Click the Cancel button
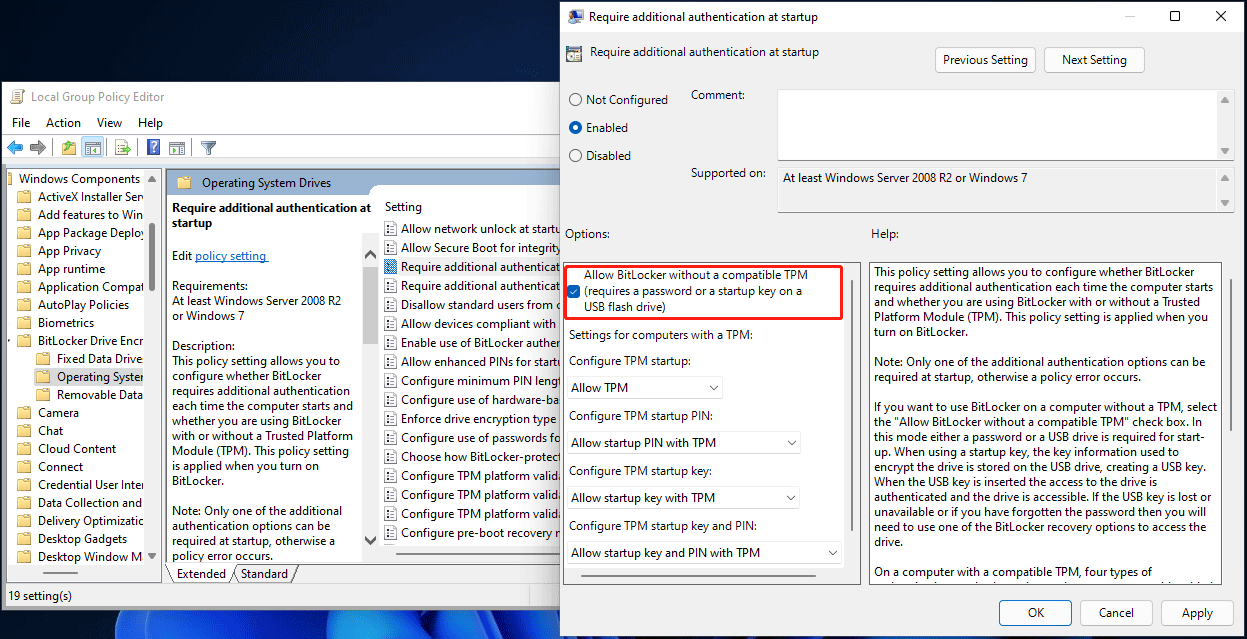Image resolution: width=1247 pixels, height=639 pixels. tap(1116, 613)
